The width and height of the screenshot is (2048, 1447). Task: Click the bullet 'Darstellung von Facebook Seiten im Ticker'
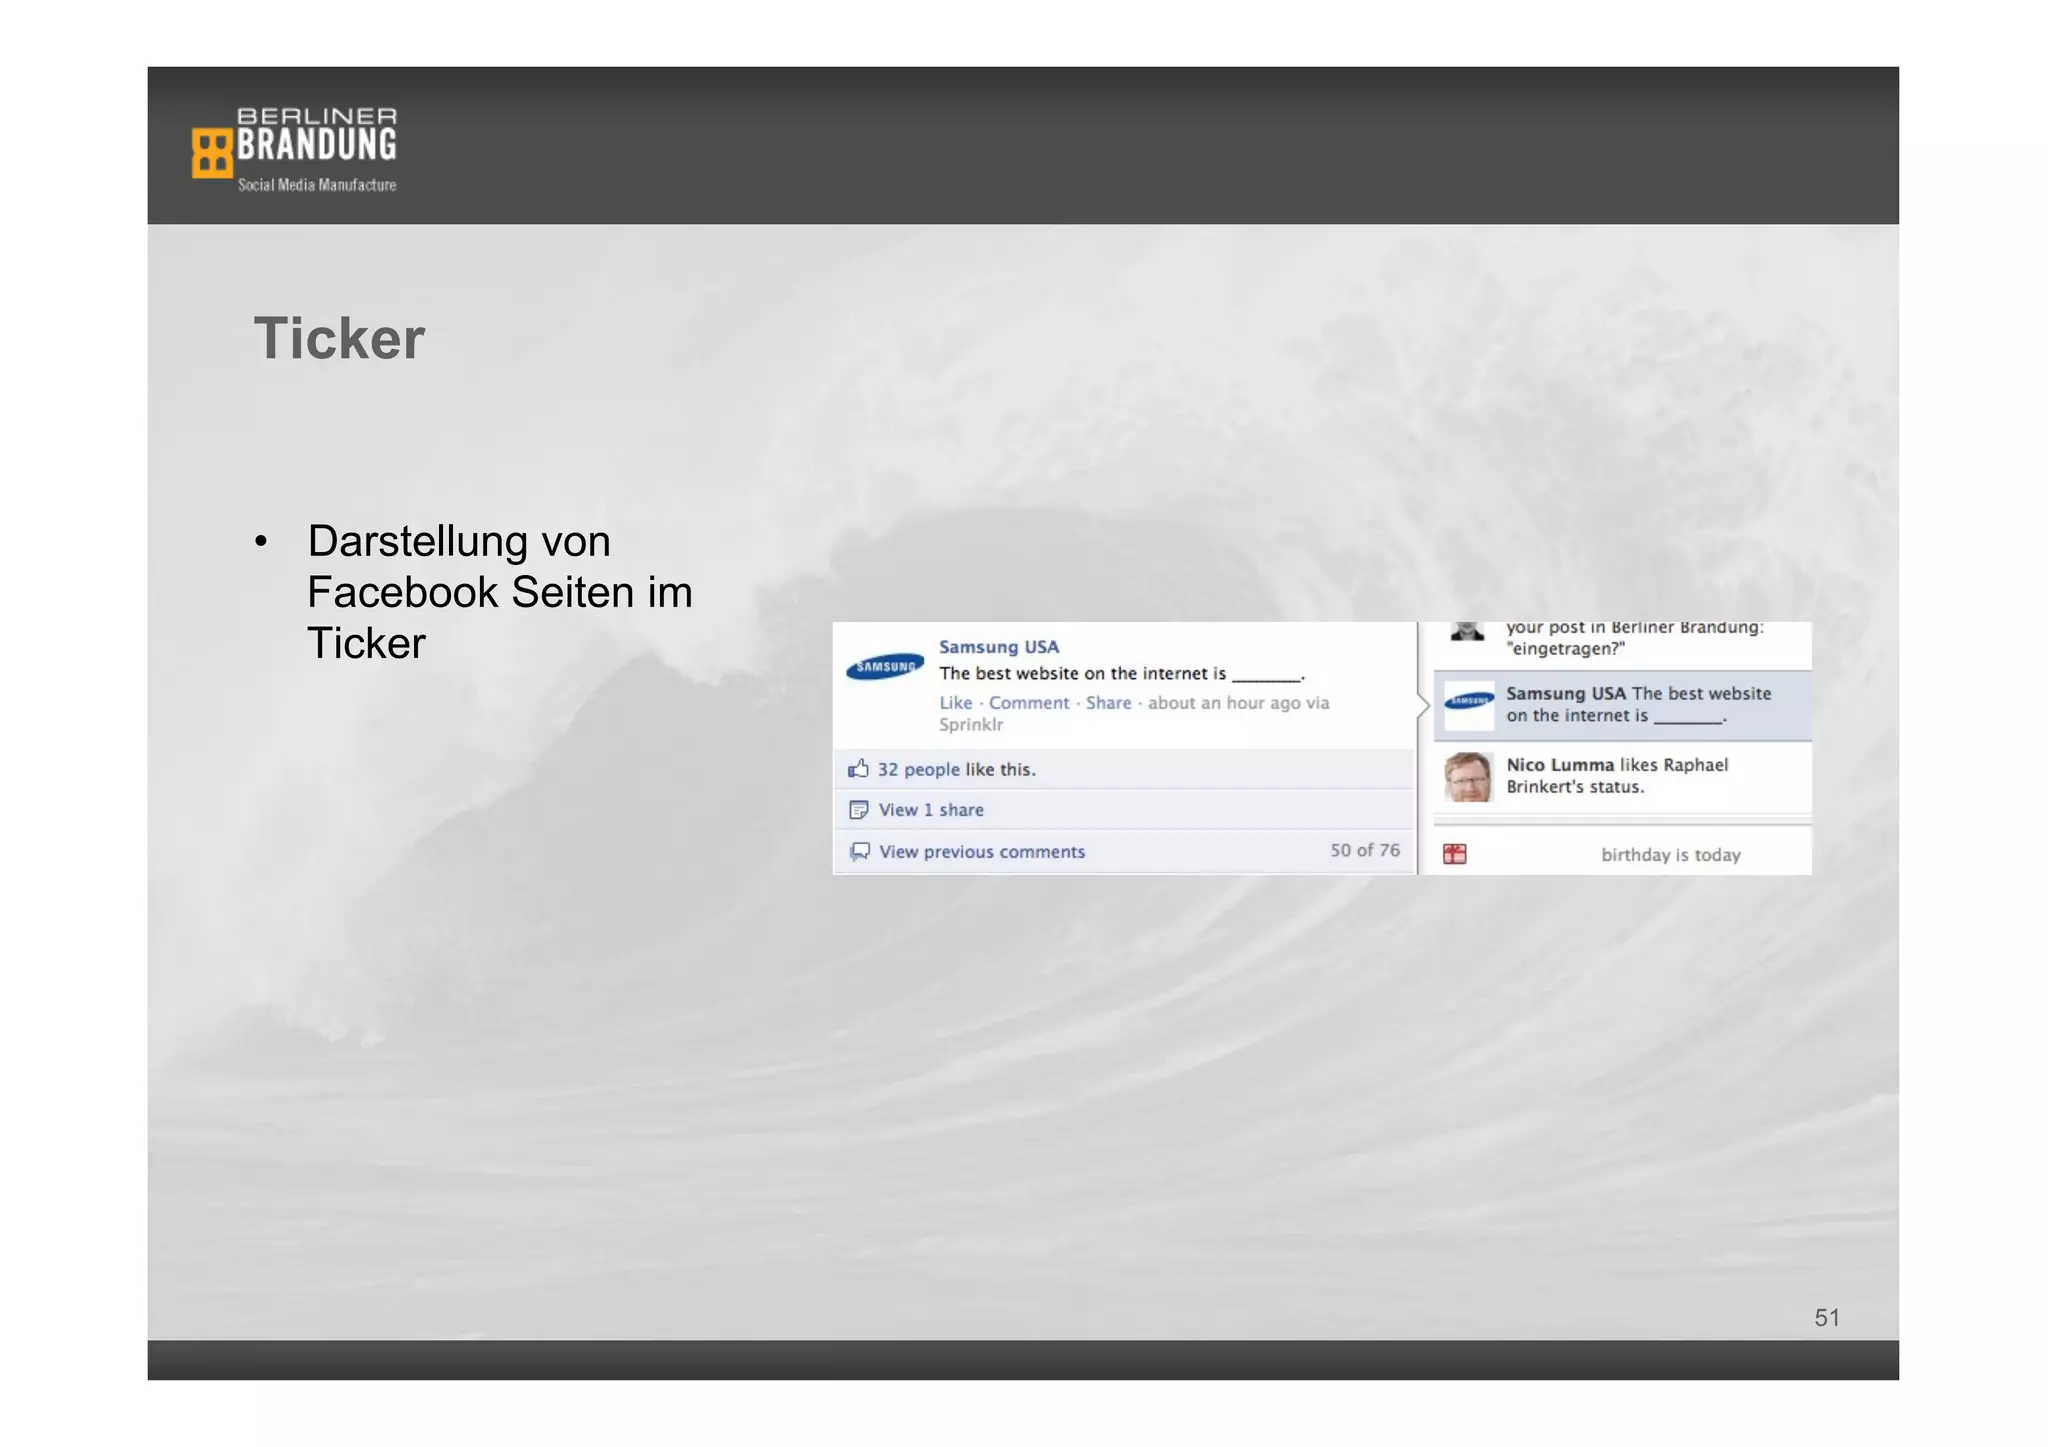[x=500, y=592]
